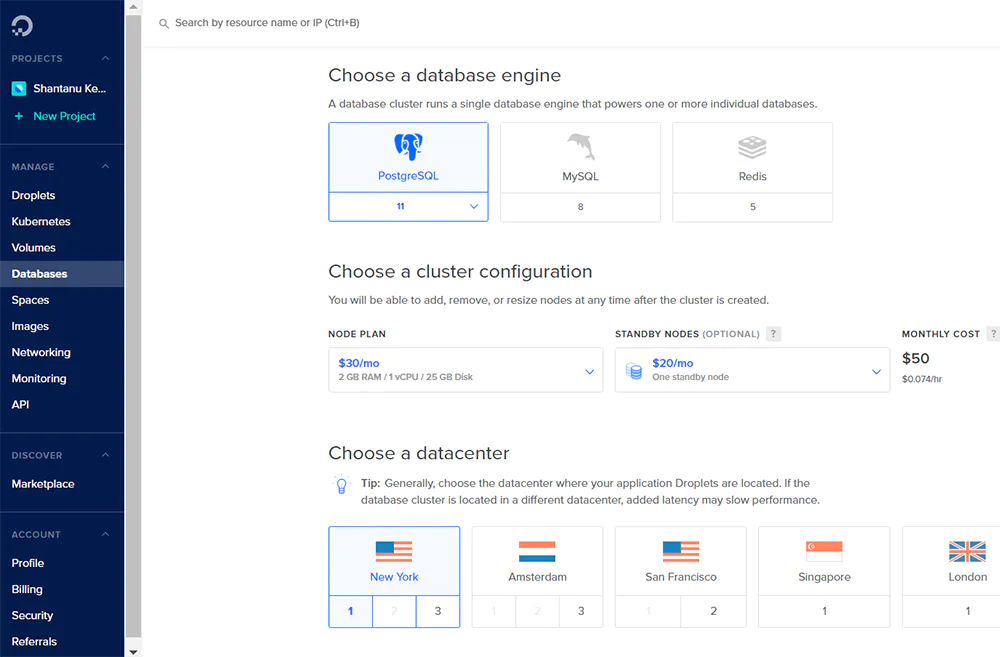Image resolution: width=1000 pixels, height=657 pixels.
Task: Select New York datacenter 3
Action: [x=437, y=611]
